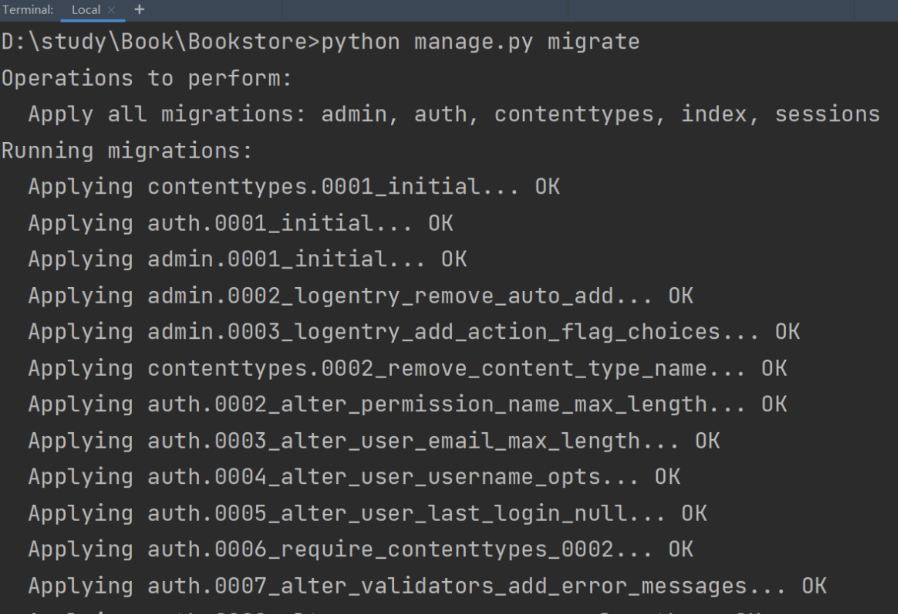Click the auth.0006_require_contenttypes_0002 line

(361, 550)
